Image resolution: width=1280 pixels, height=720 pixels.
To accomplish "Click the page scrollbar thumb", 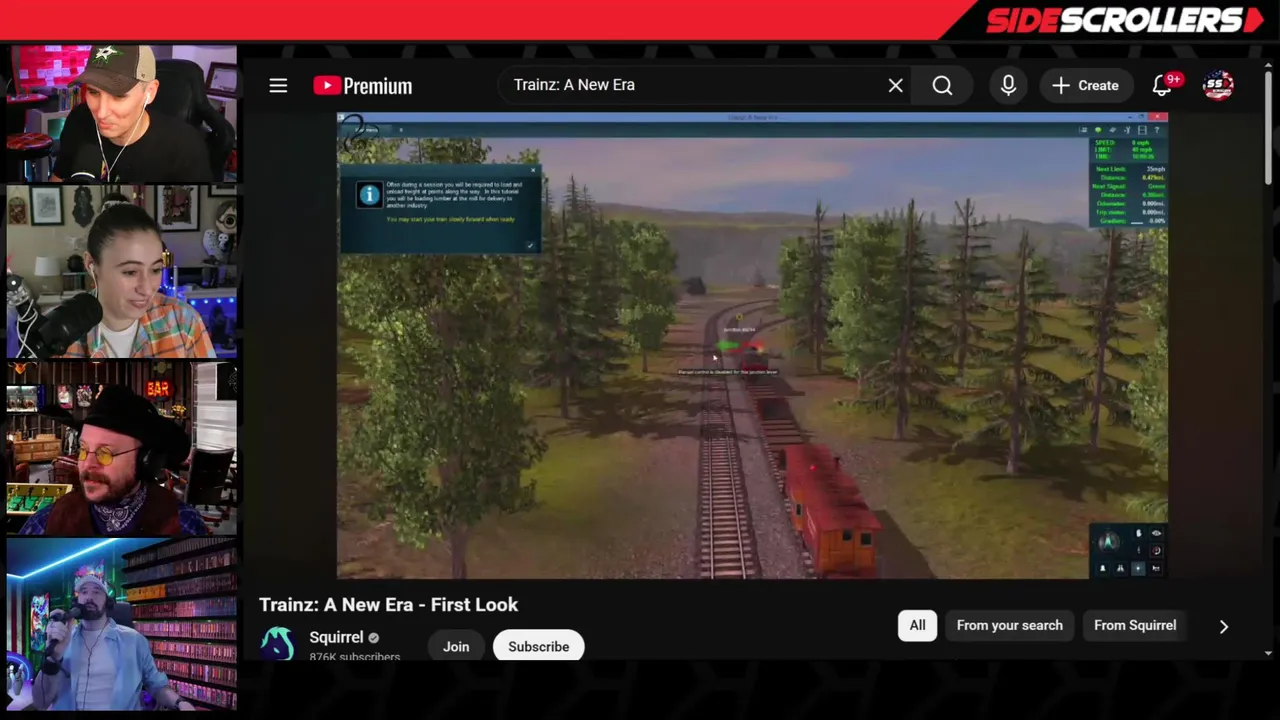I will pyautogui.click(x=1268, y=130).
